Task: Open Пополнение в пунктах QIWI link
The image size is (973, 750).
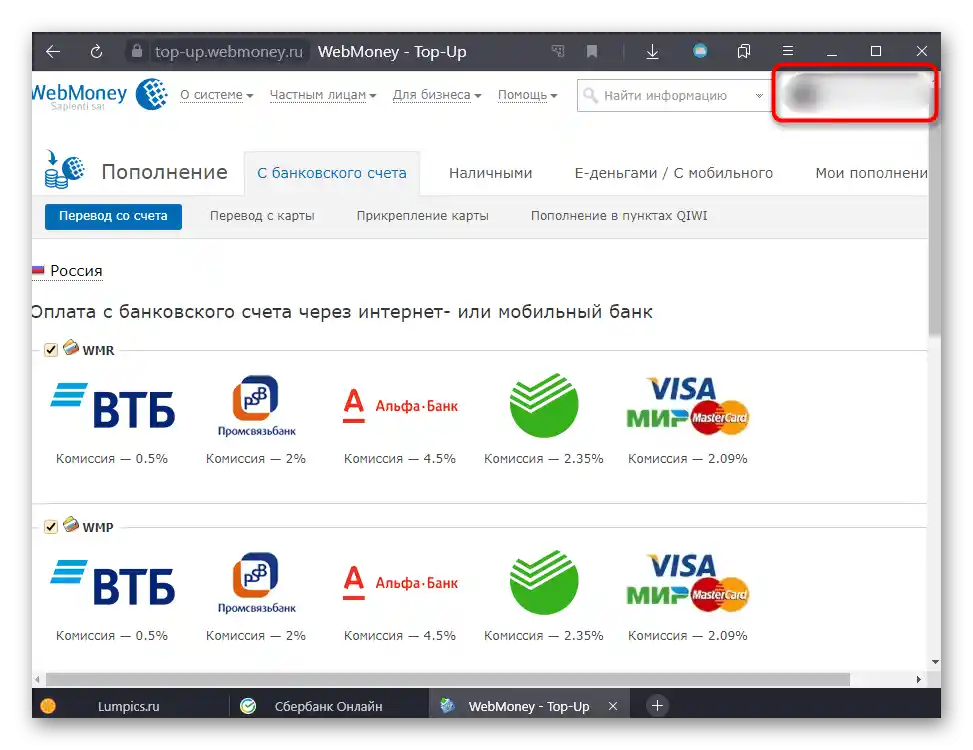Action: point(619,216)
